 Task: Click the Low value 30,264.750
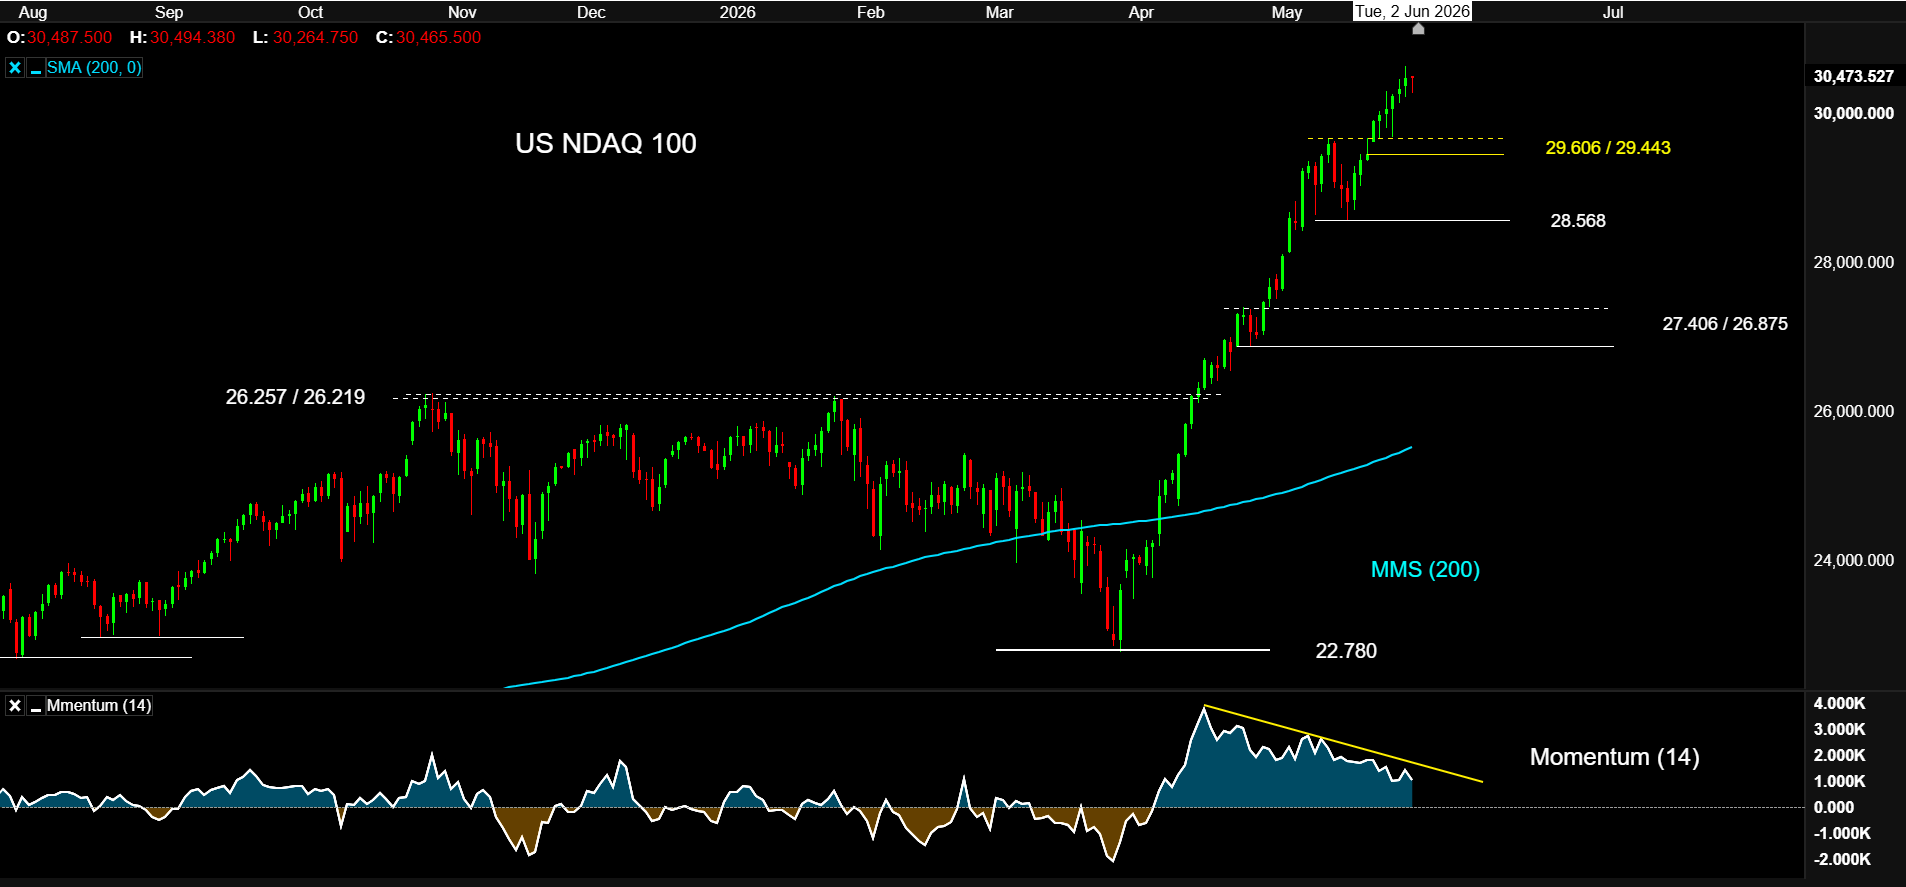click(315, 38)
